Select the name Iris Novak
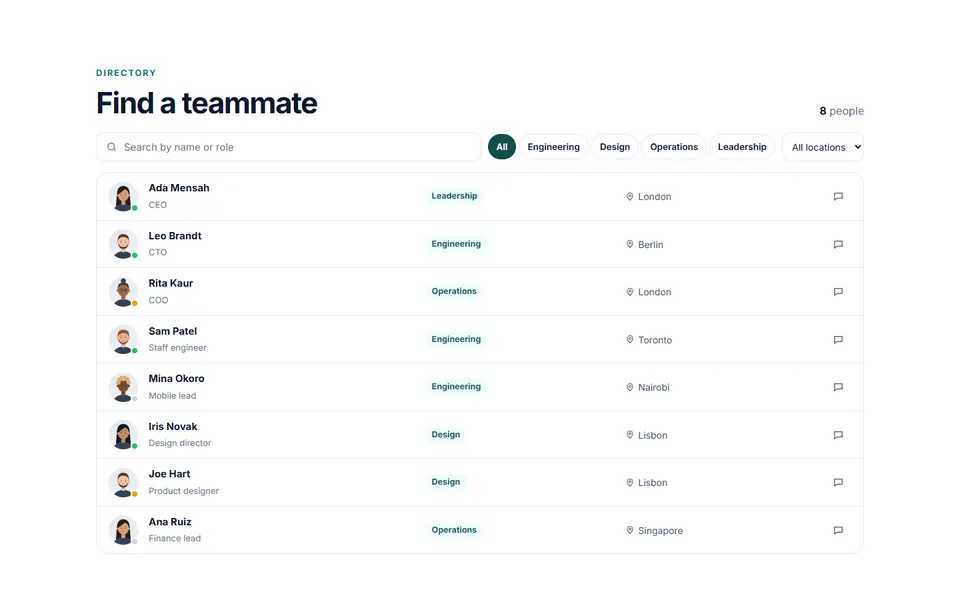Viewport: 960px width, 600px height. pos(173,427)
